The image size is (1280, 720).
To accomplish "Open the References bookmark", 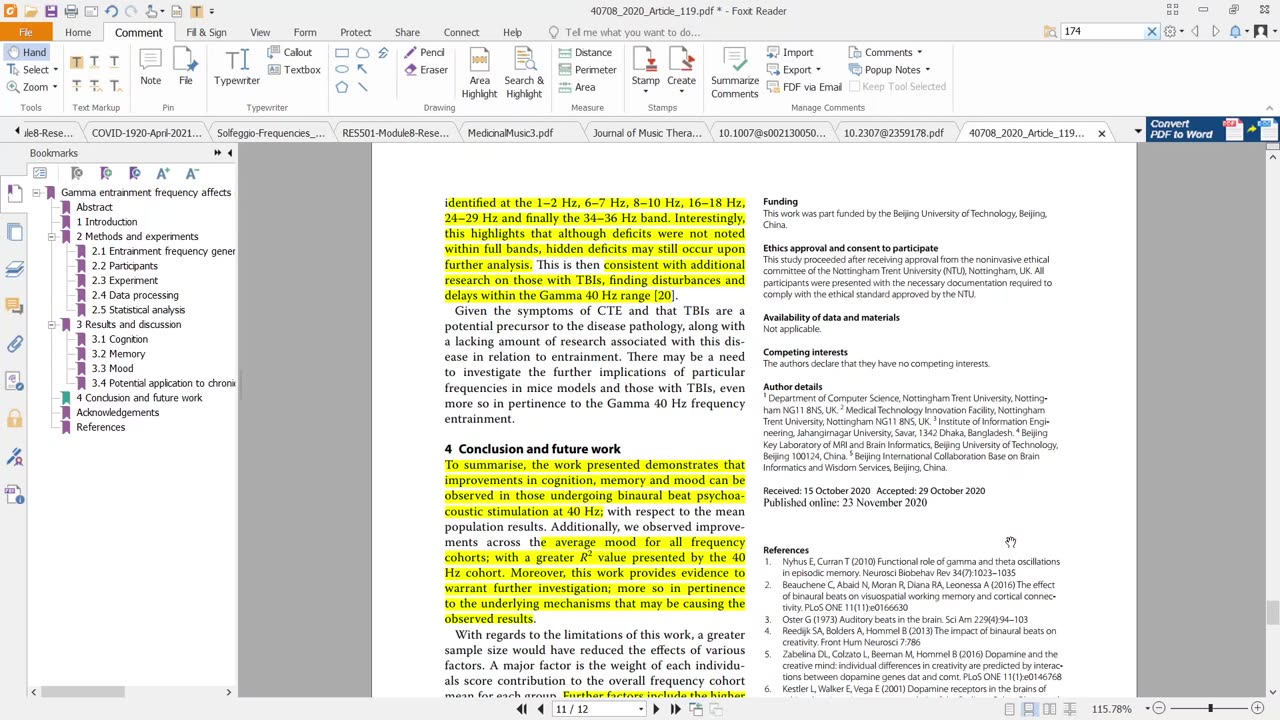I will pyautogui.click(x=101, y=427).
